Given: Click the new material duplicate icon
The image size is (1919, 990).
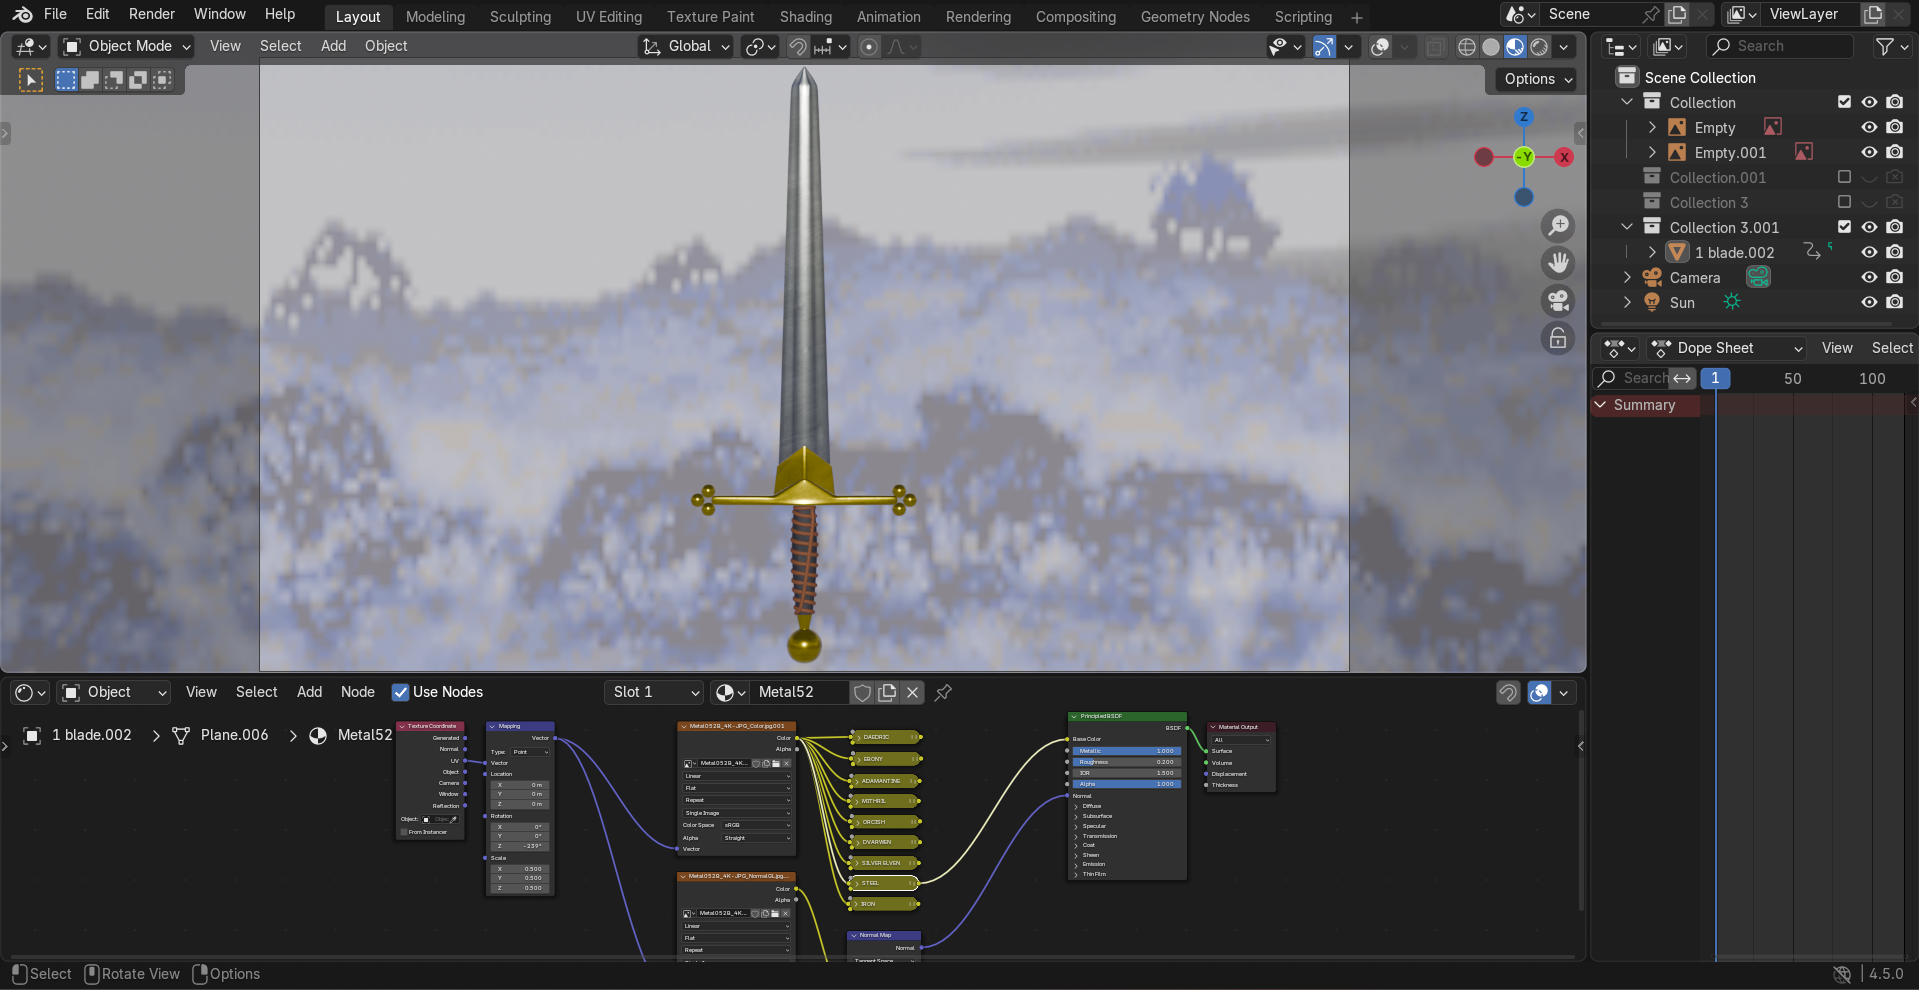Looking at the screenshot, I should [x=887, y=692].
